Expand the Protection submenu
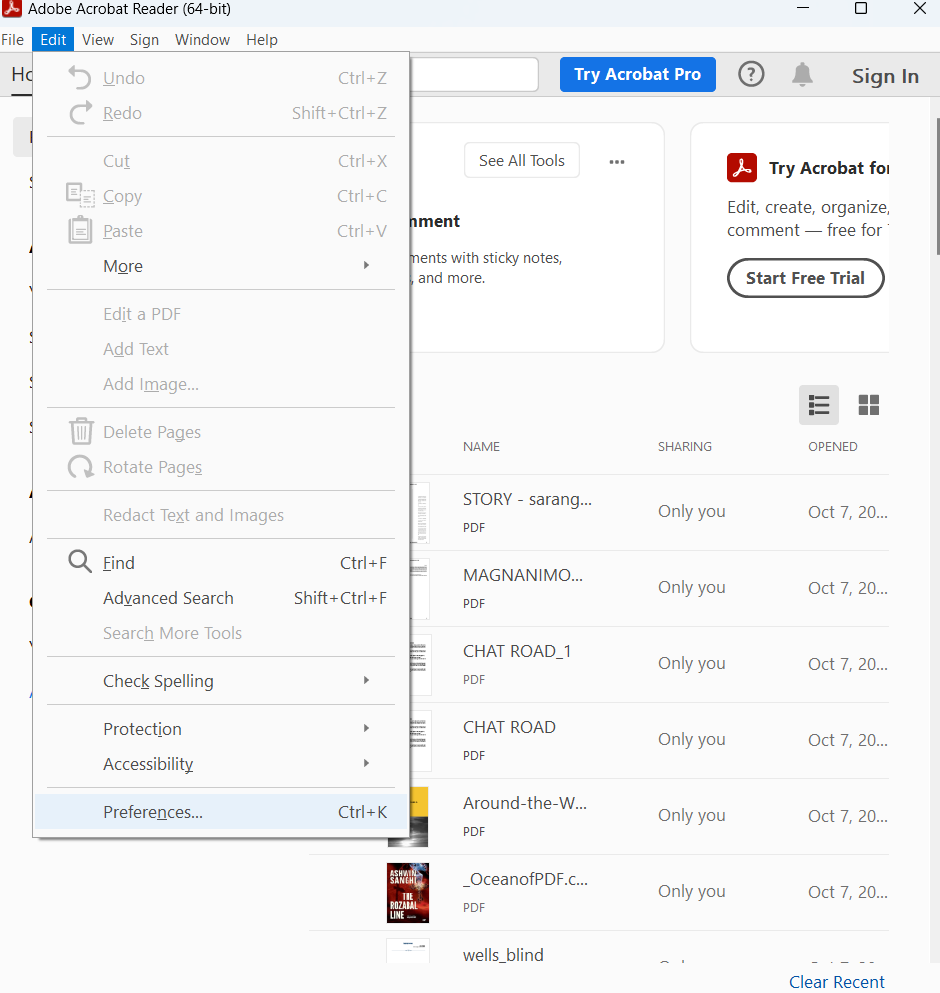 tap(220, 729)
